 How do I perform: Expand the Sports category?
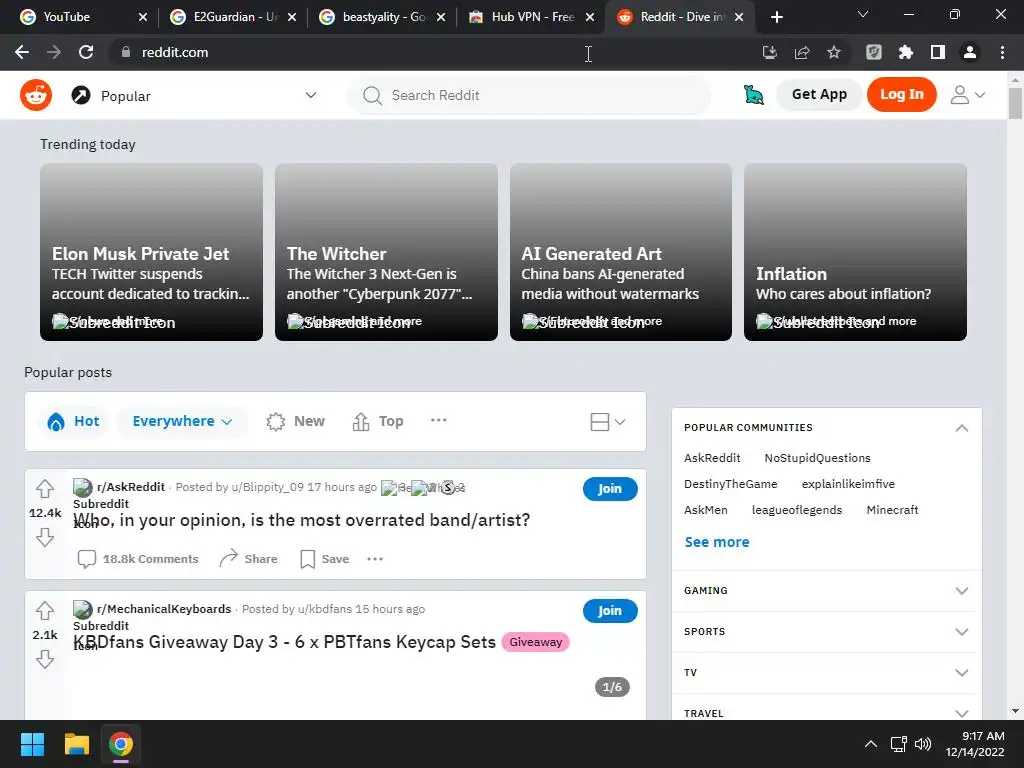click(826, 632)
